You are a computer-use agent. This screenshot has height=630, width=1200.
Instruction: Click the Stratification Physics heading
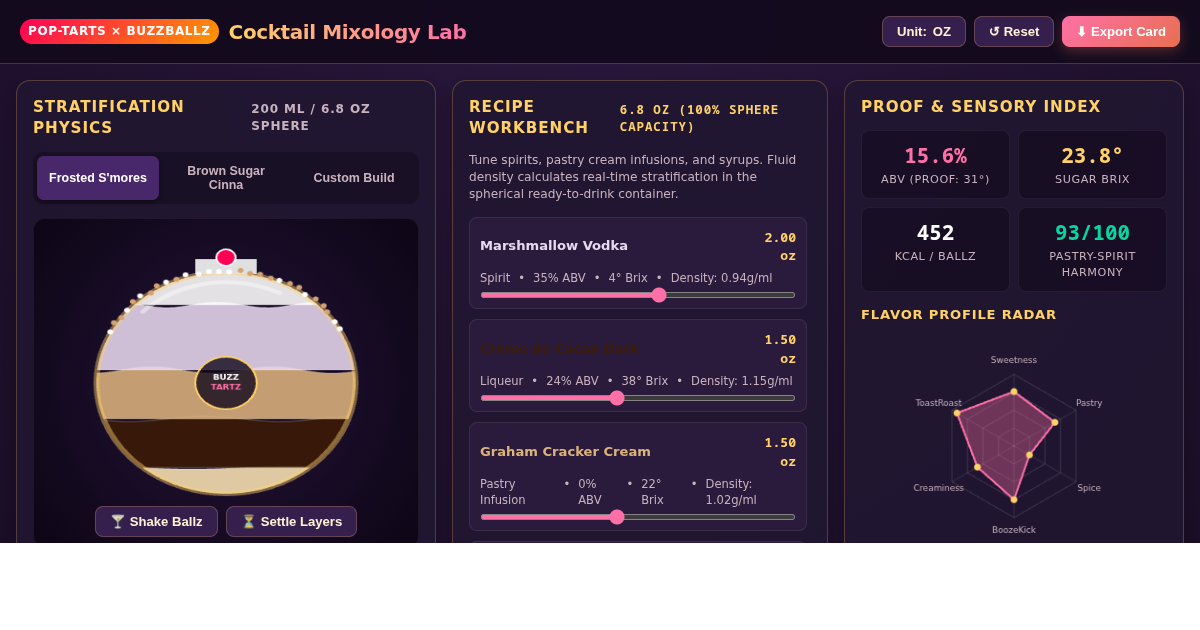coord(109,117)
